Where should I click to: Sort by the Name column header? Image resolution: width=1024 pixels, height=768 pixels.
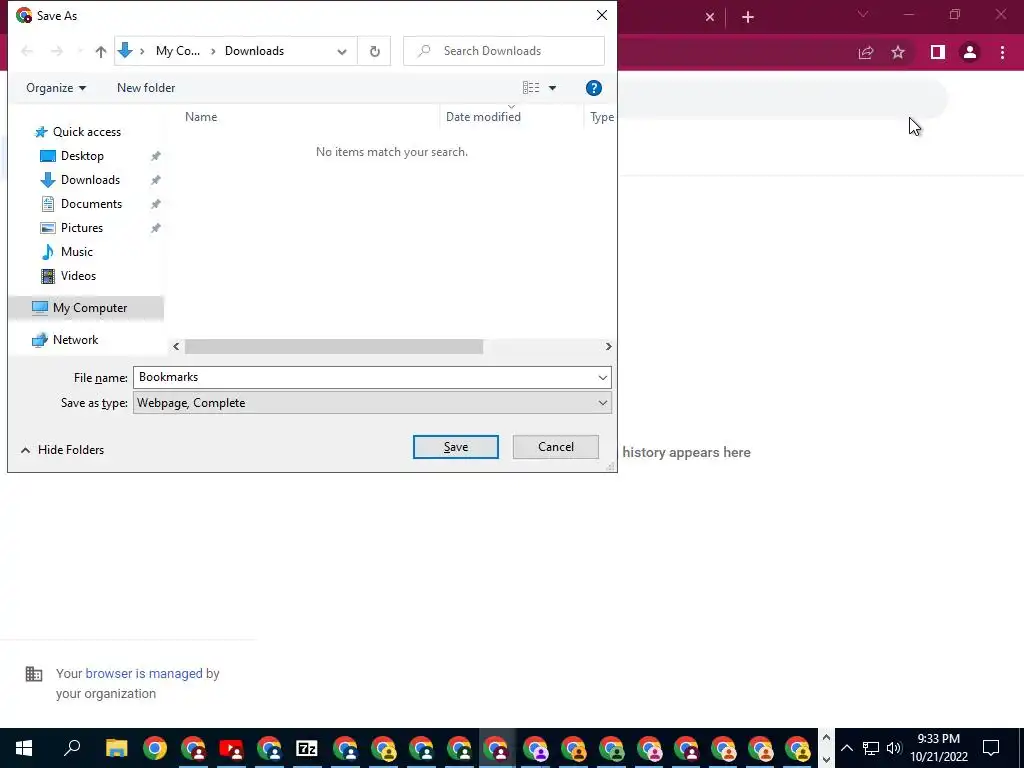201,117
